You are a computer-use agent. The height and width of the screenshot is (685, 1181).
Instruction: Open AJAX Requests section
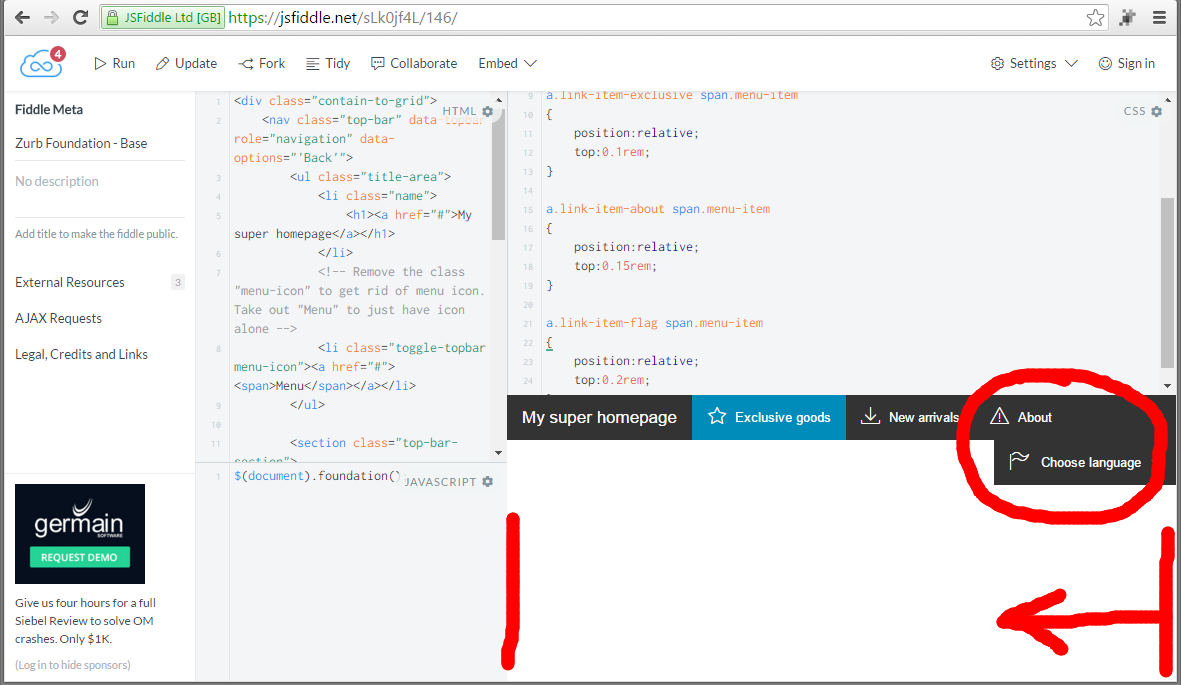(x=59, y=318)
